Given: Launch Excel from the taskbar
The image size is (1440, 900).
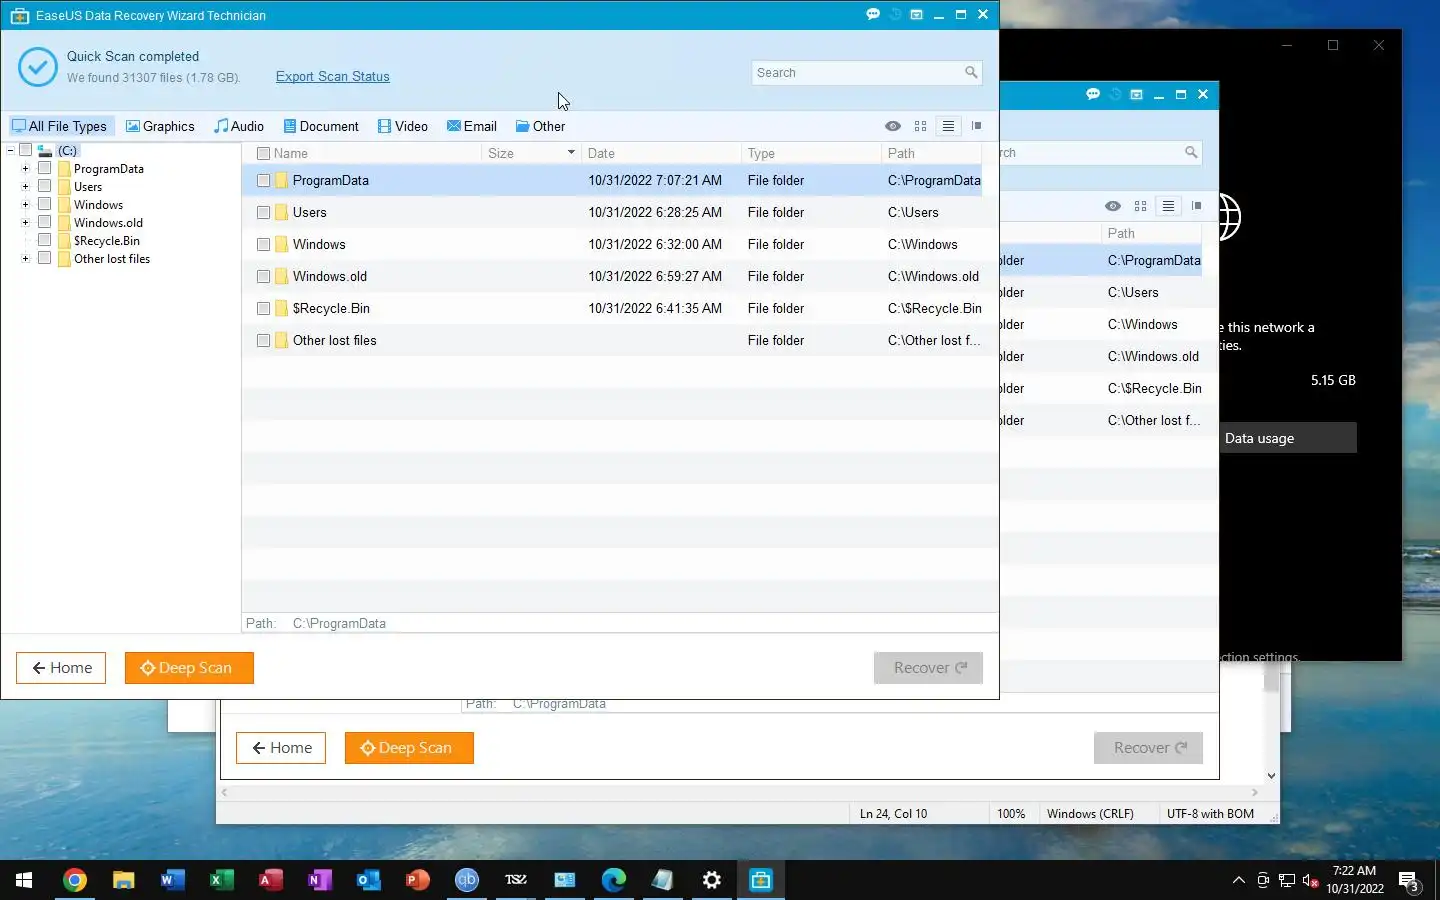Looking at the screenshot, I should coord(221,880).
